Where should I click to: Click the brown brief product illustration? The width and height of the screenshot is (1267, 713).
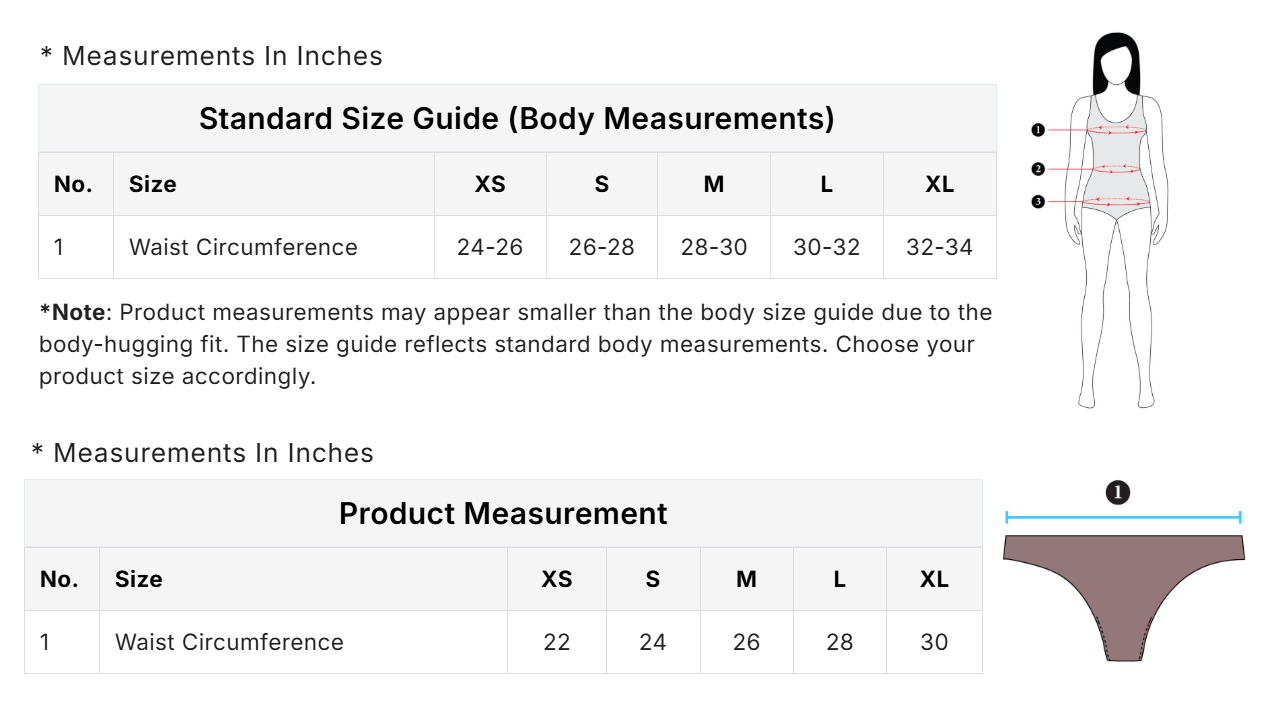point(1123,590)
